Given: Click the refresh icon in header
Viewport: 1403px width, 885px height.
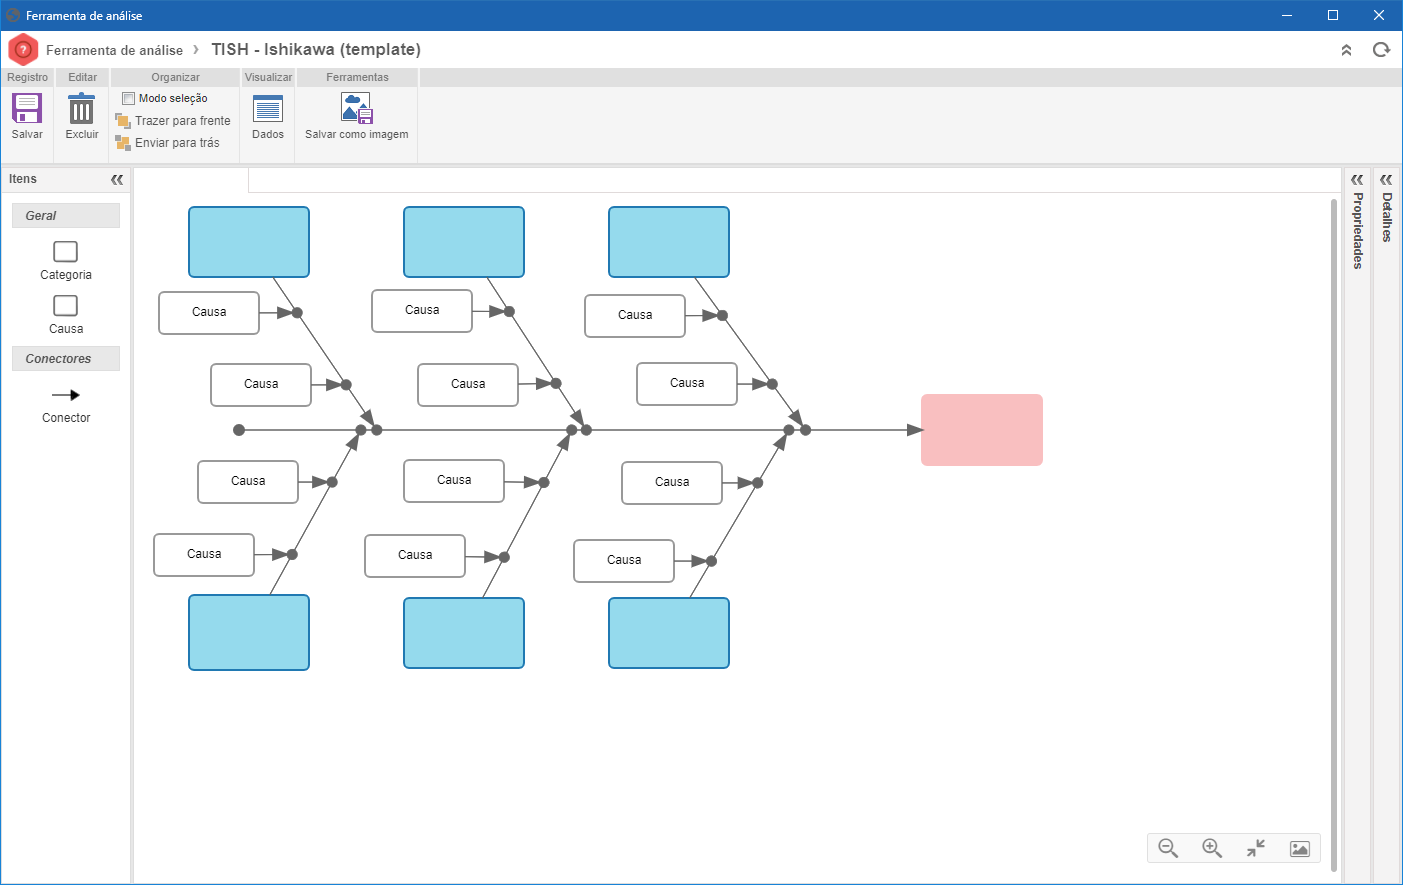Looking at the screenshot, I should [x=1381, y=50].
